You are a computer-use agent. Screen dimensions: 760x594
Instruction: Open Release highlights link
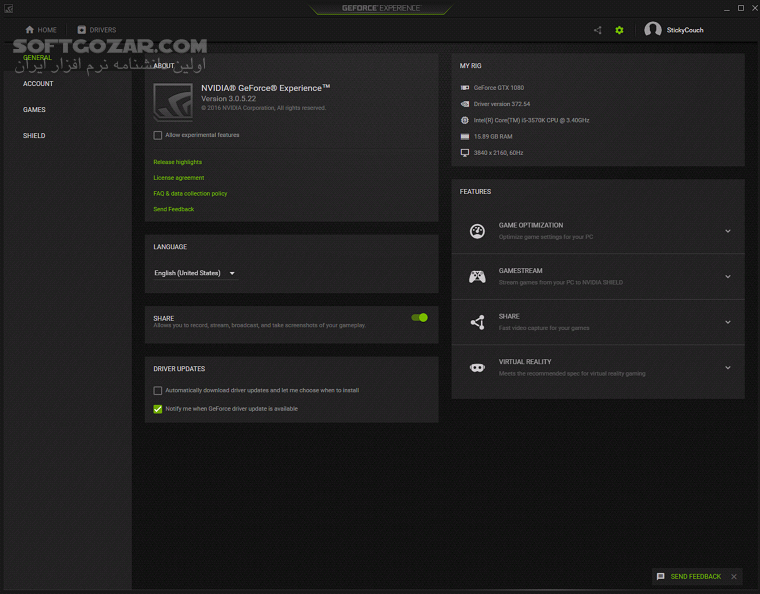177,162
